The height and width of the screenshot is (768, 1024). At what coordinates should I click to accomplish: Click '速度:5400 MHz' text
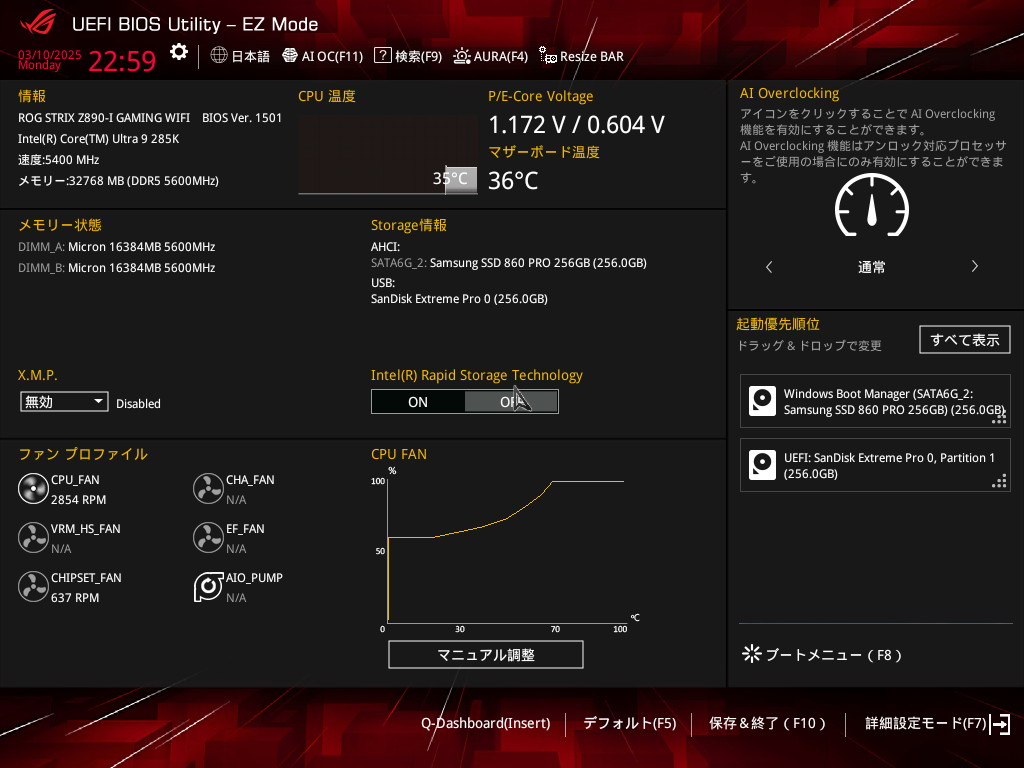59,159
